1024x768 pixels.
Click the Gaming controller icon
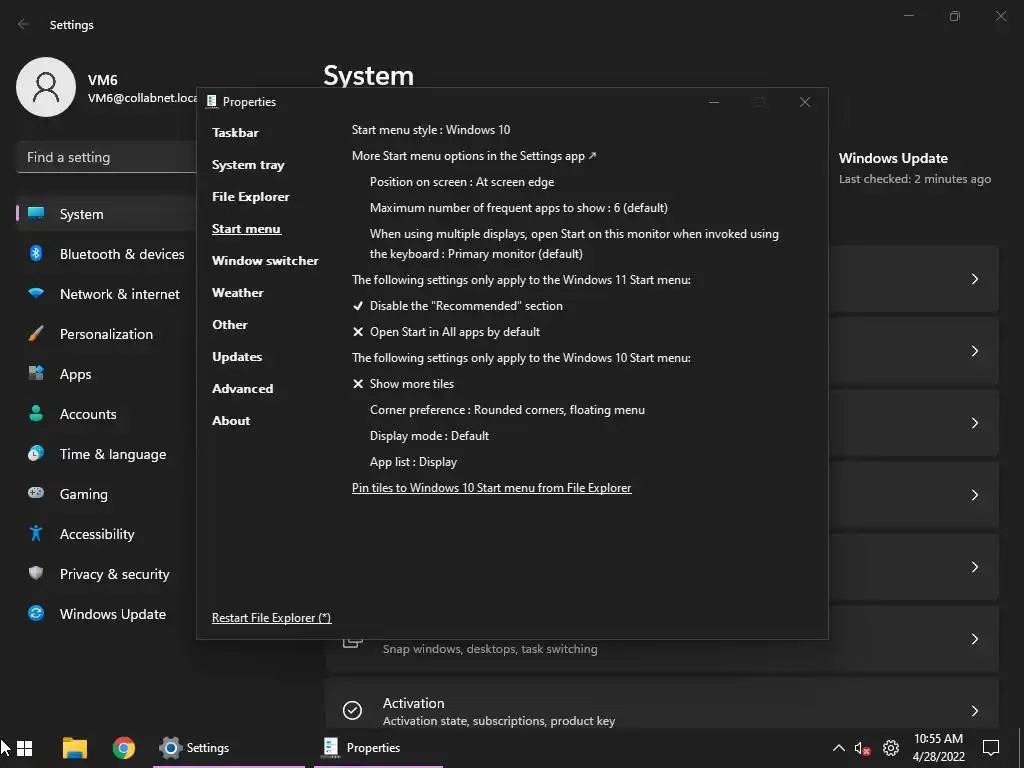36,493
